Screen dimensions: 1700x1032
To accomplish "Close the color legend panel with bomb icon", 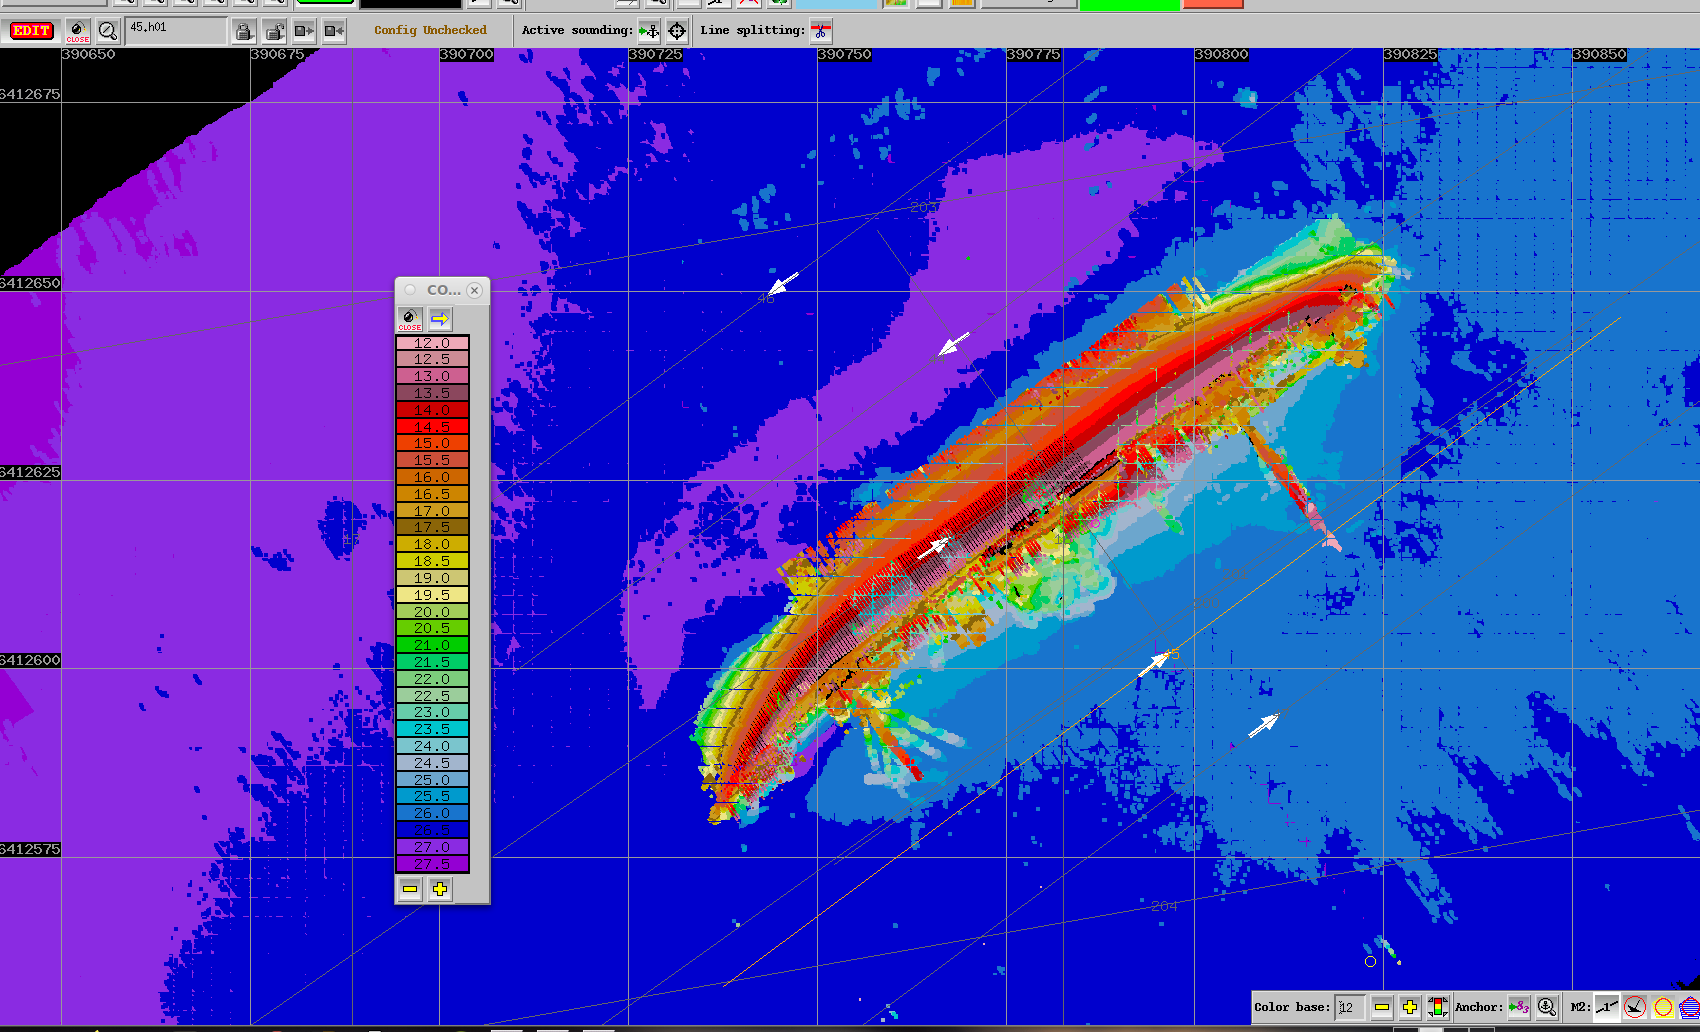I will click(x=410, y=319).
